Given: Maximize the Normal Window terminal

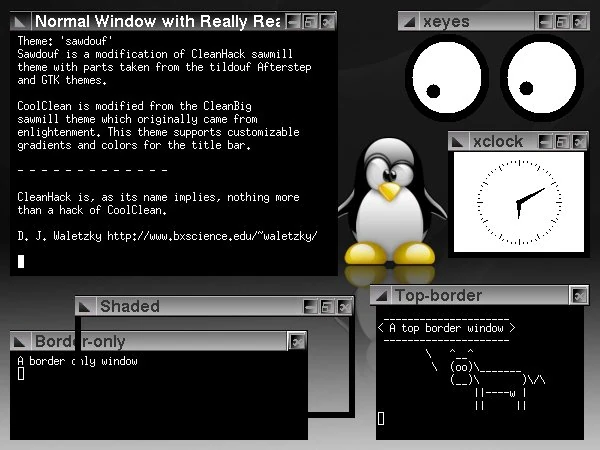Looking at the screenshot, I should [x=310, y=22].
